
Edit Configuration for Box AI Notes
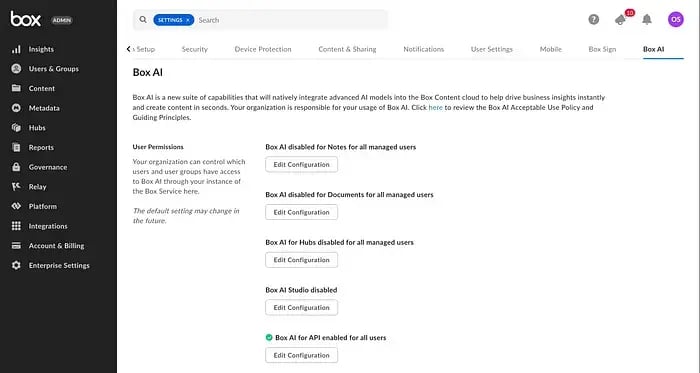point(301,165)
